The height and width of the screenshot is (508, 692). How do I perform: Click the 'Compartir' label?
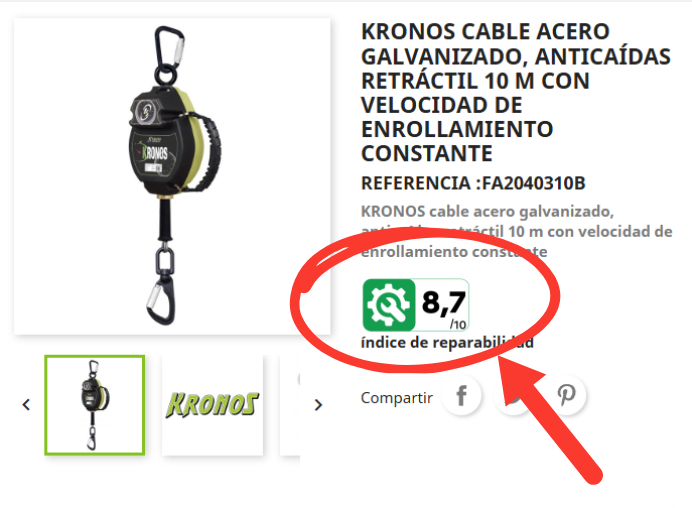tap(397, 398)
